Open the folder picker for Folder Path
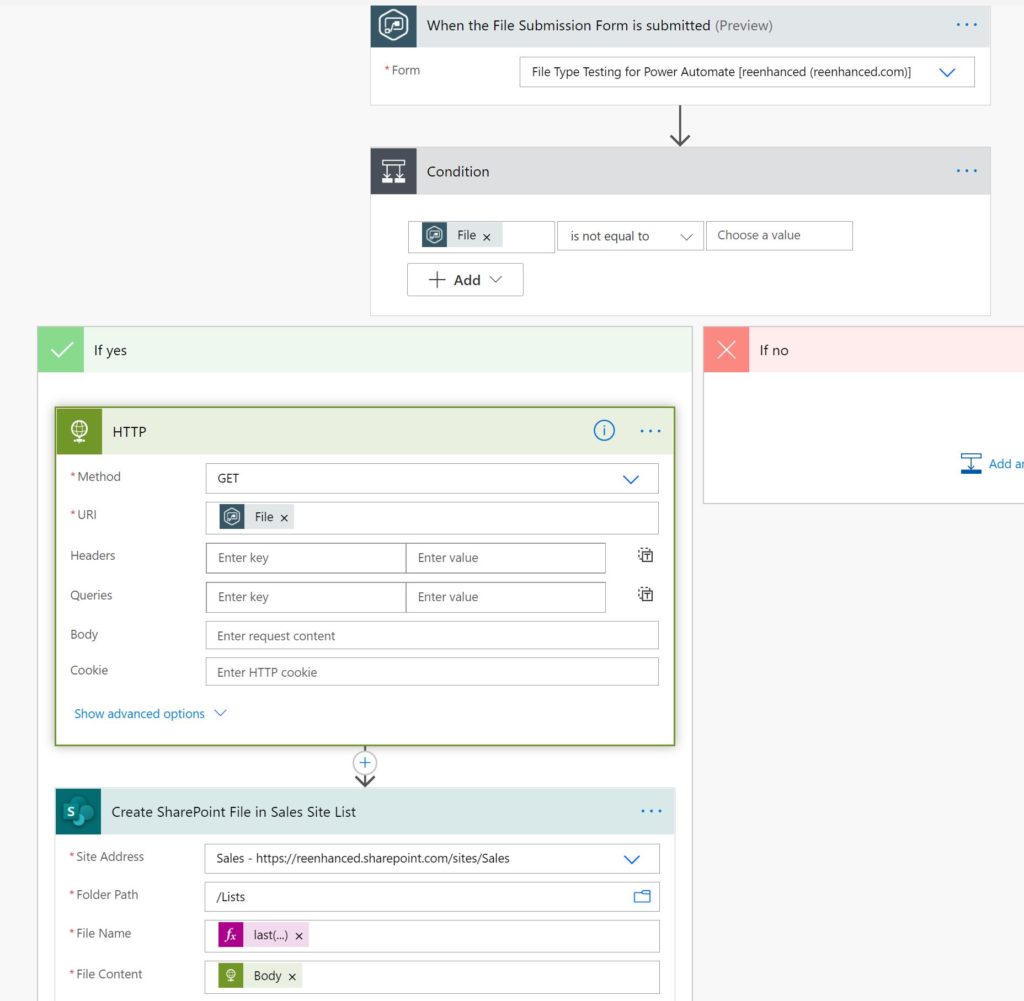1024x1001 pixels. 642,897
